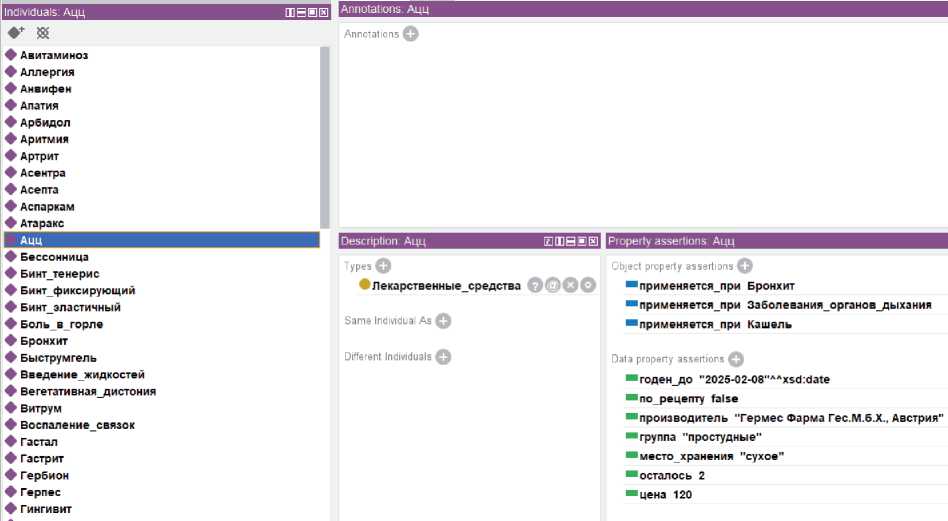
Task: Close the Description panel
Action: click(593, 241)
